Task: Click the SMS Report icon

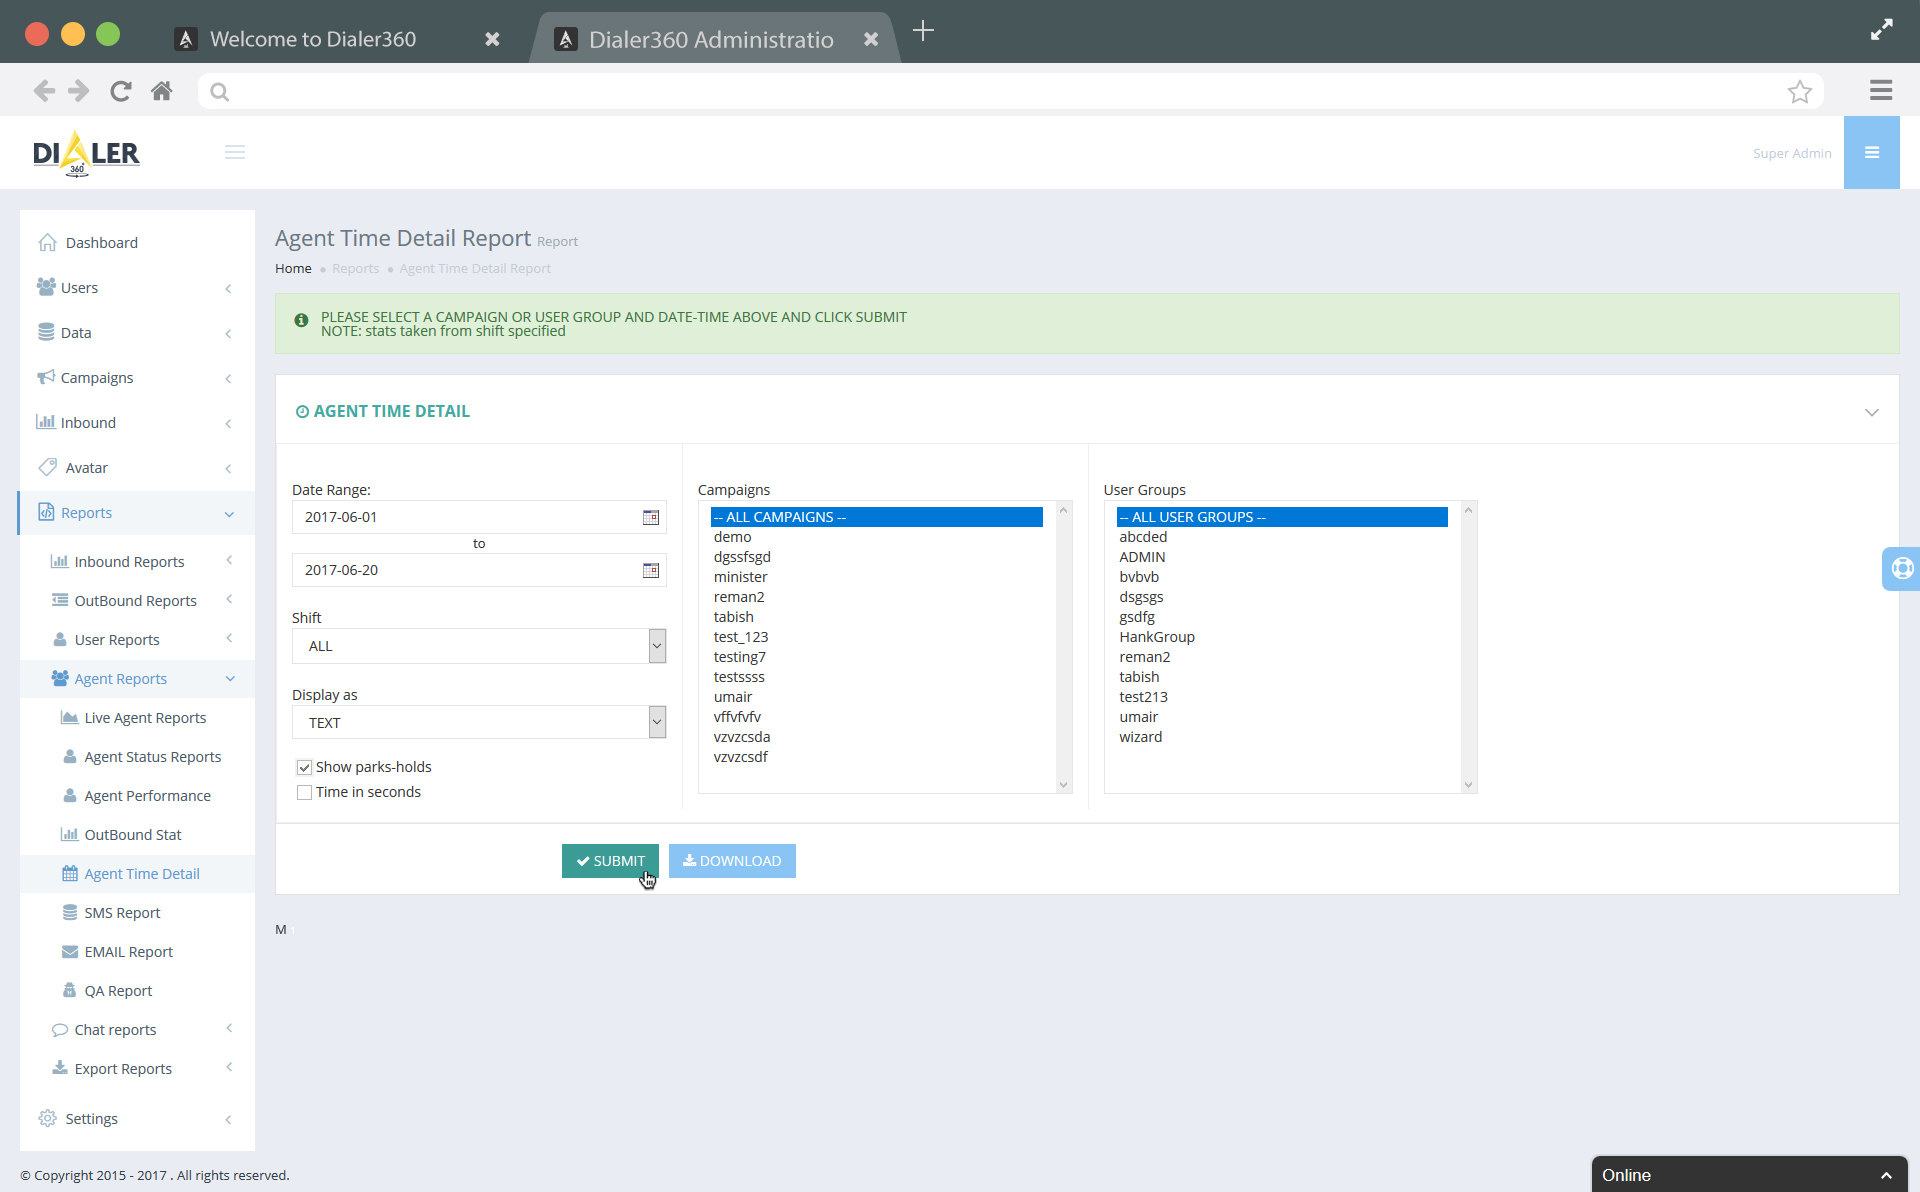Action: [69, 912]
